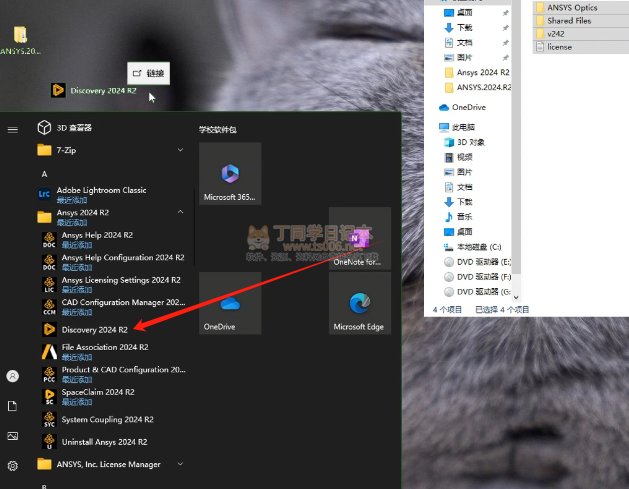Select DVD 驱动器 (G:) in Explorer pane
629x489 pixels.
[x=477, y=292]
